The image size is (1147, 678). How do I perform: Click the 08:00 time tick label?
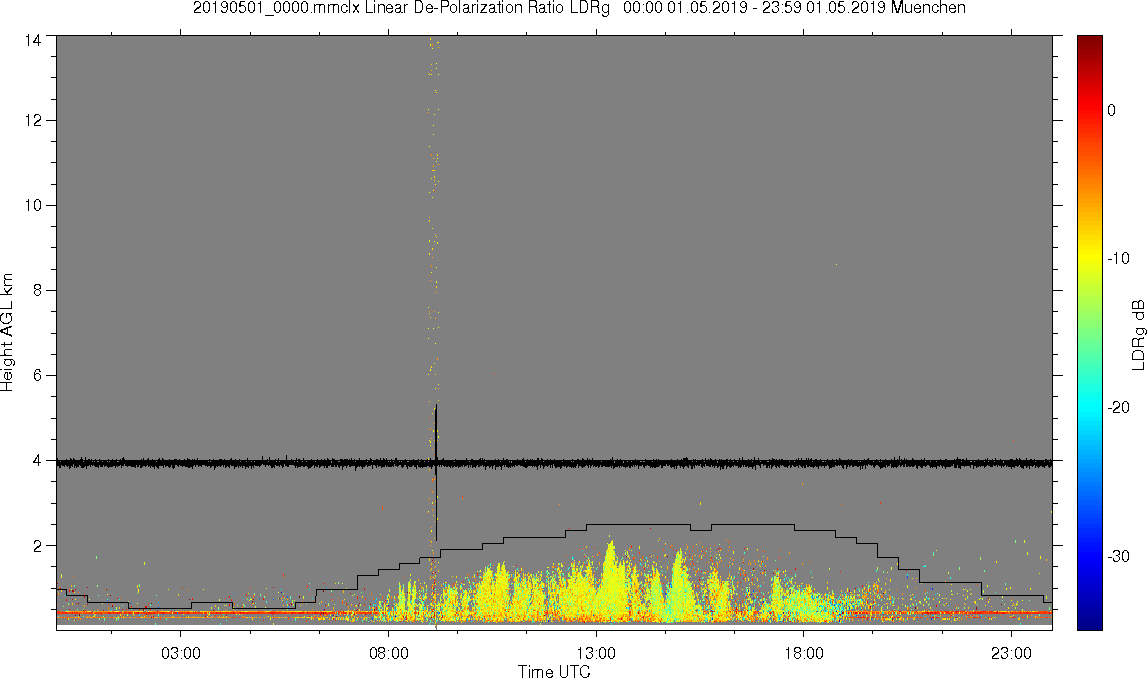coord(388,653)
